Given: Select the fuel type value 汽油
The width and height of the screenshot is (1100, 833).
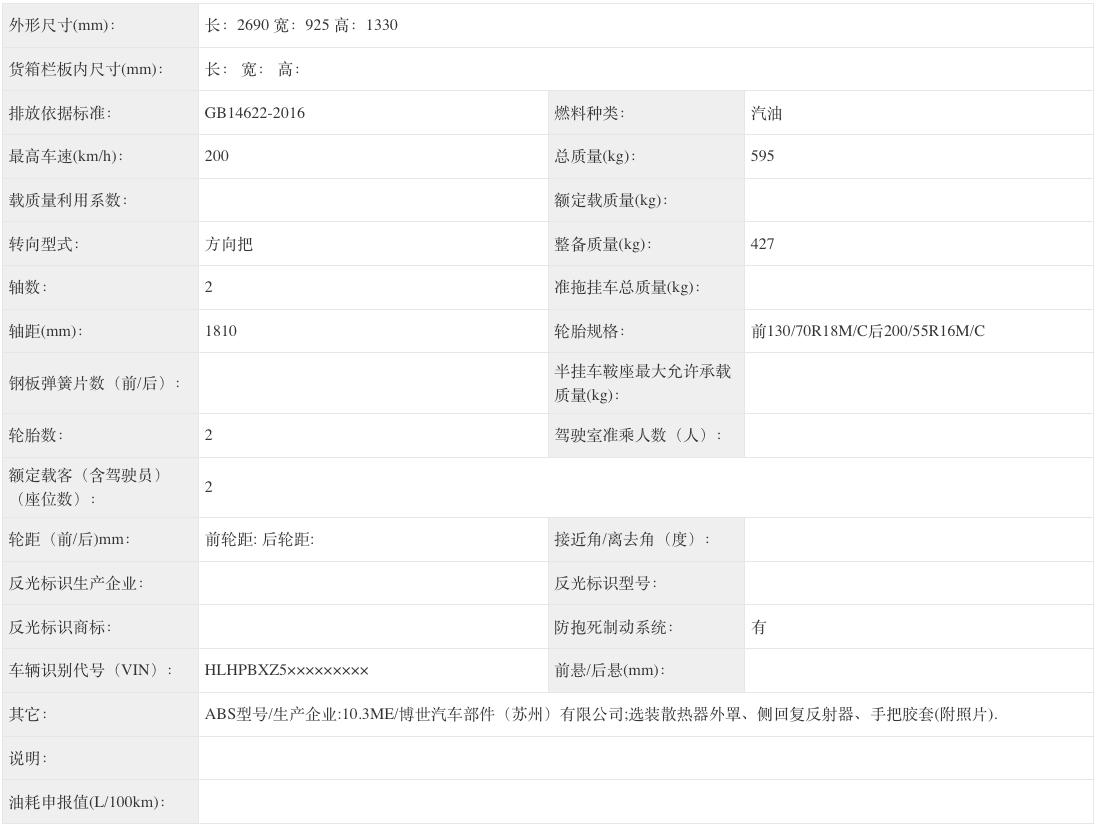Looking at the screenshot, I should pos(766,113).
